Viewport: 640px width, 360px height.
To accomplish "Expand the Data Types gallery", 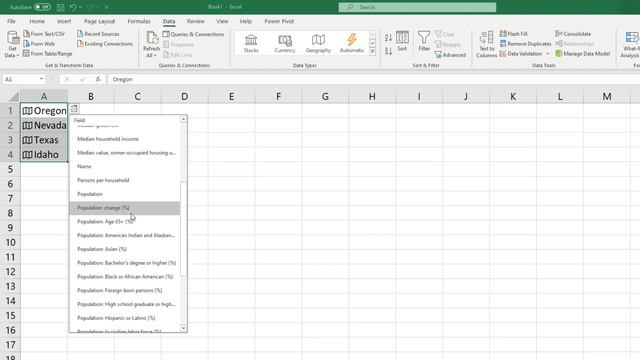I will (x=372, y=52).
